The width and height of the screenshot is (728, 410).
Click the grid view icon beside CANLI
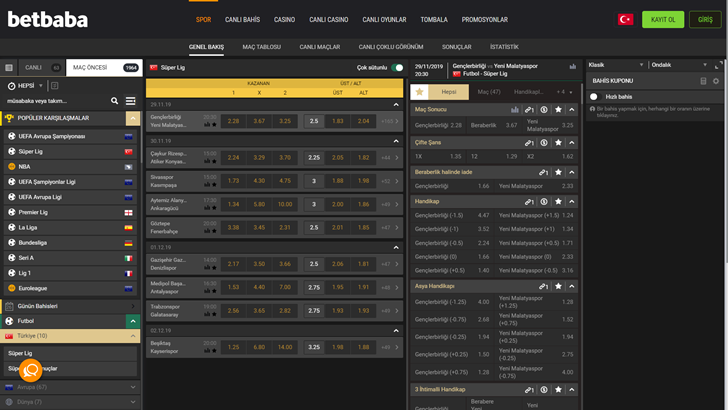coord(9,68)
